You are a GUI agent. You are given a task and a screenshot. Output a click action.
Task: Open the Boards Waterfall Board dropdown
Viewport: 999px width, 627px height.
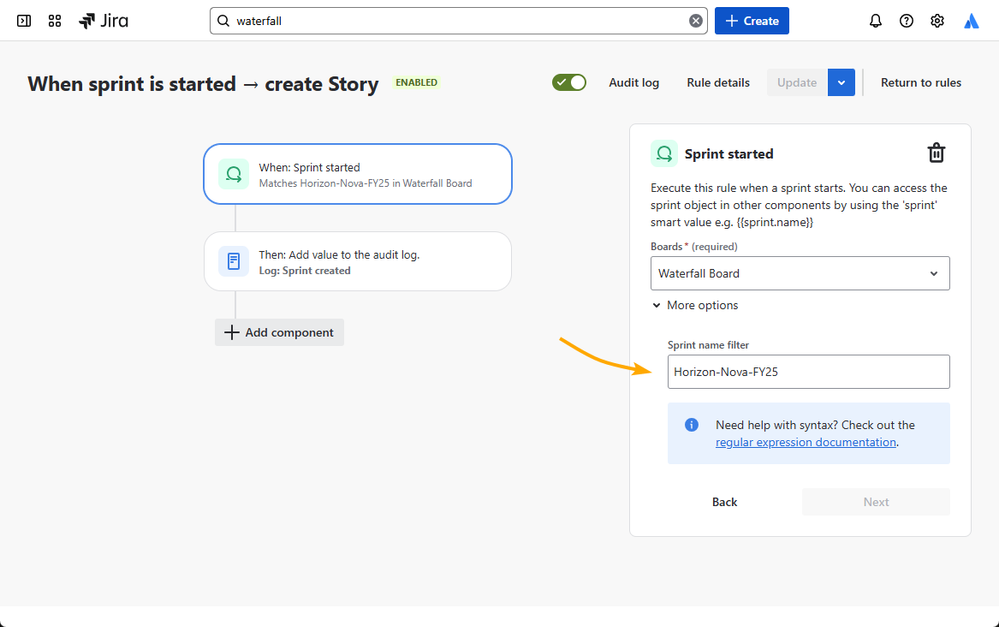click(x=800, y=273)
